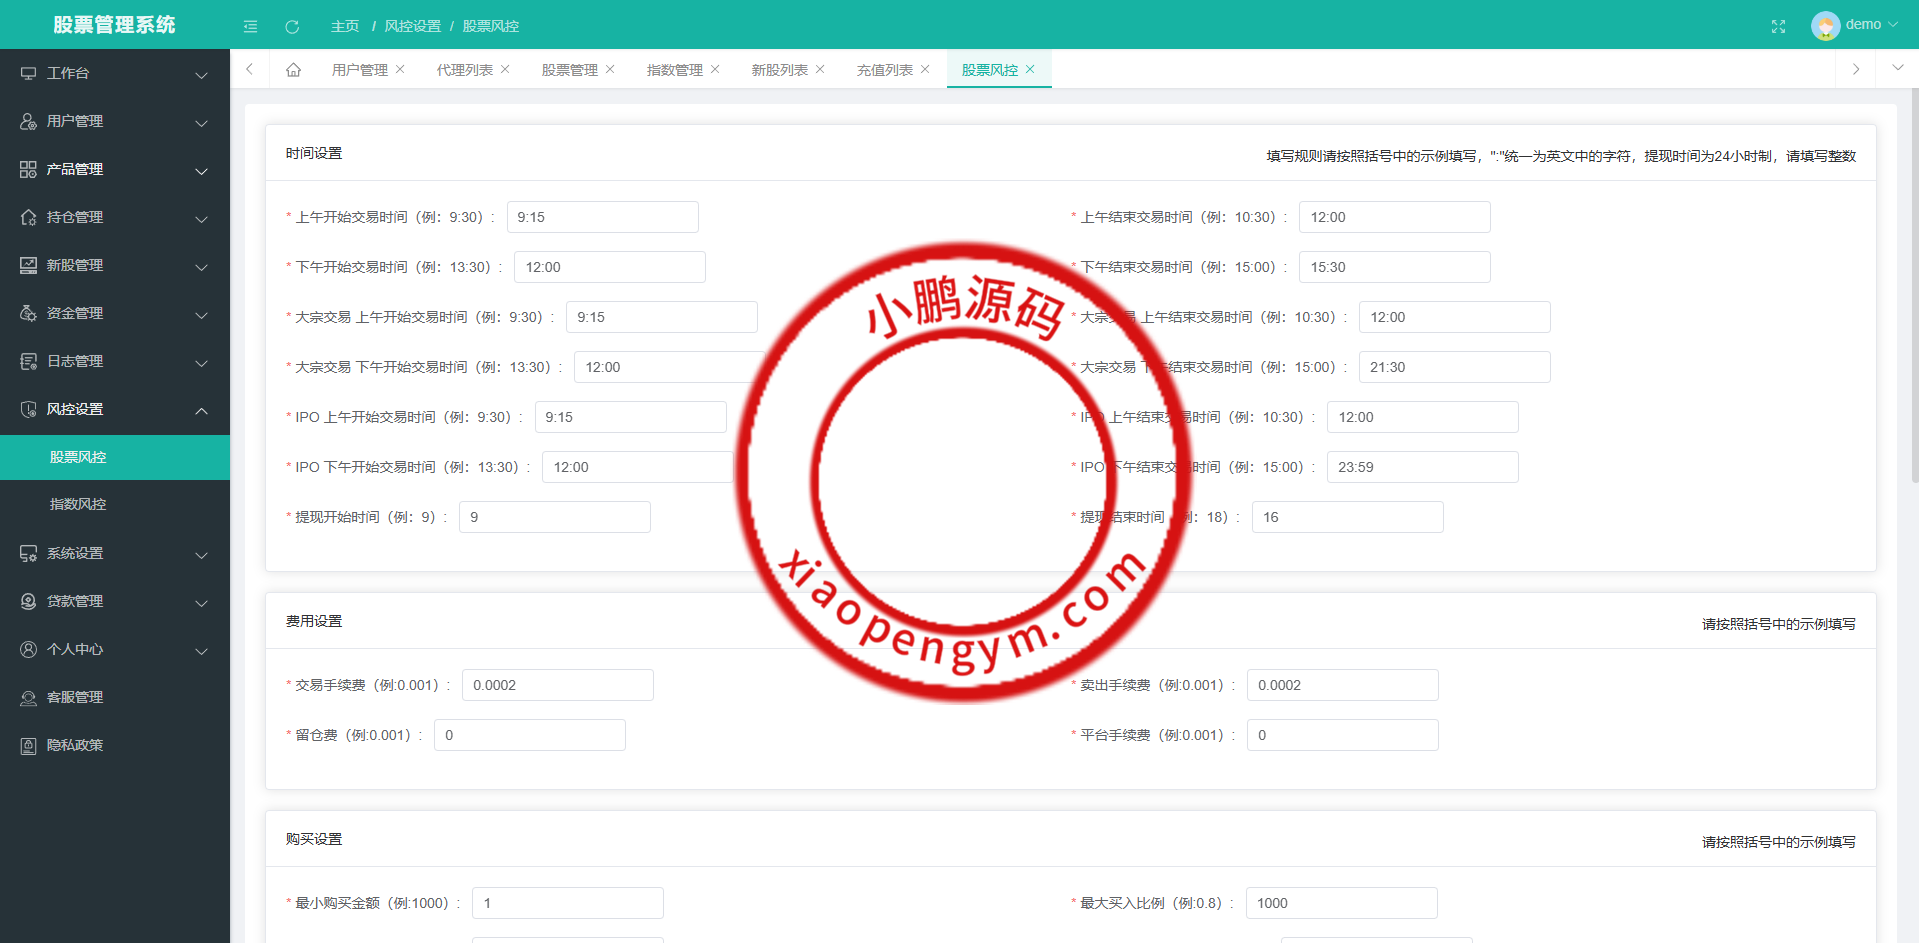Refresh the current page
The image size is (1919, 943).
[x=292, y=26]
